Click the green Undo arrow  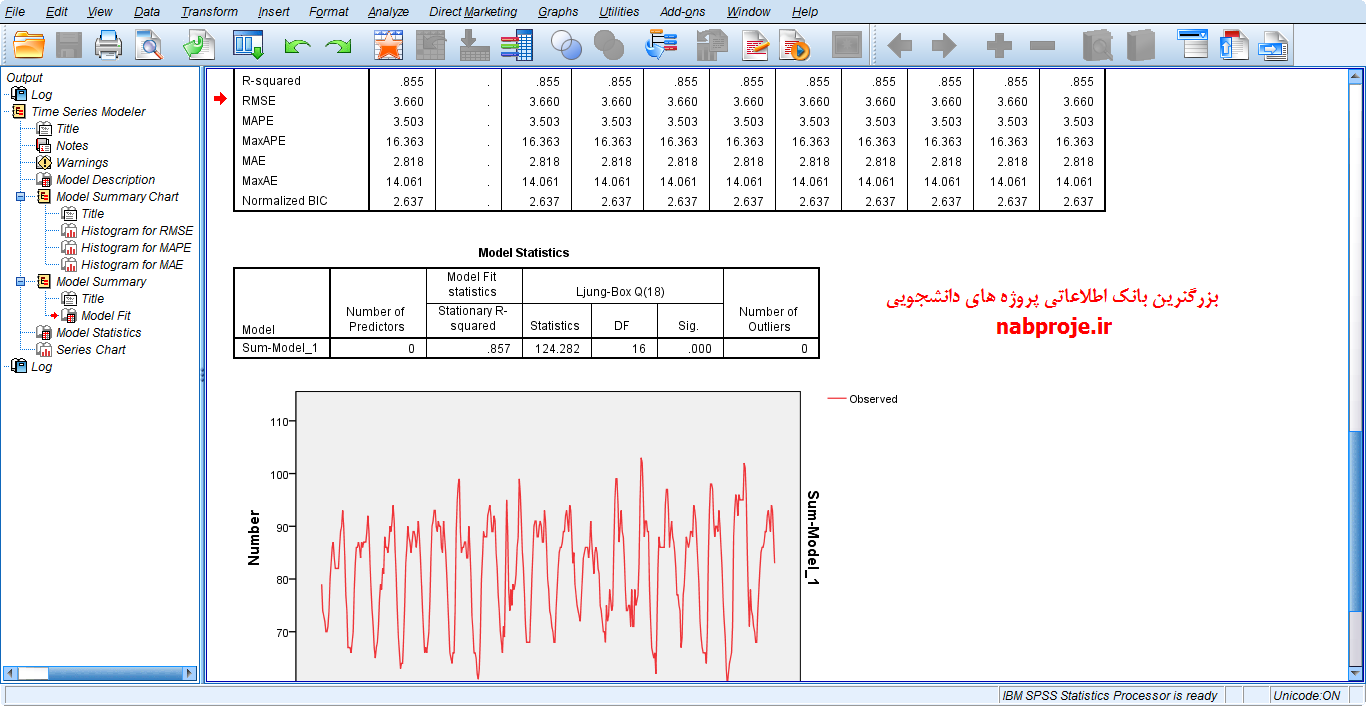297,46
